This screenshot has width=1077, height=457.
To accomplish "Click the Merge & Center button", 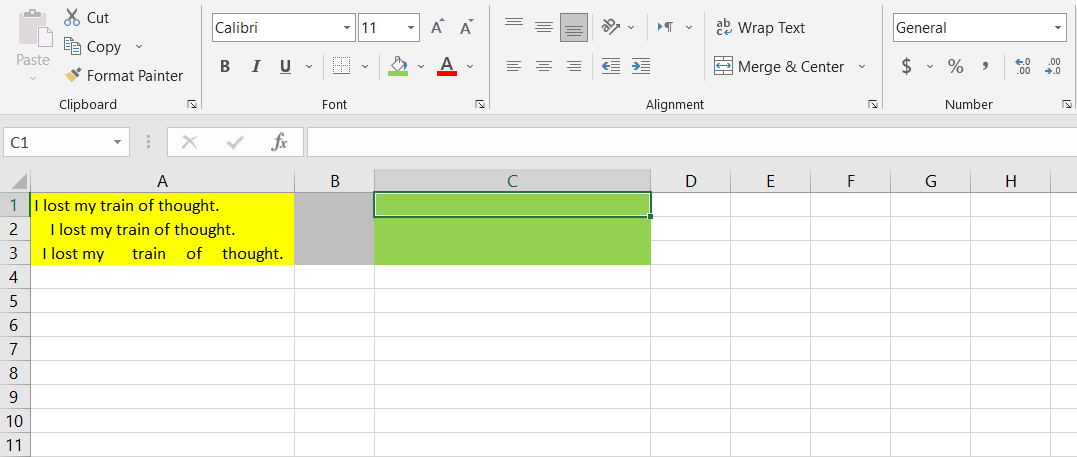I will point(779,67).
